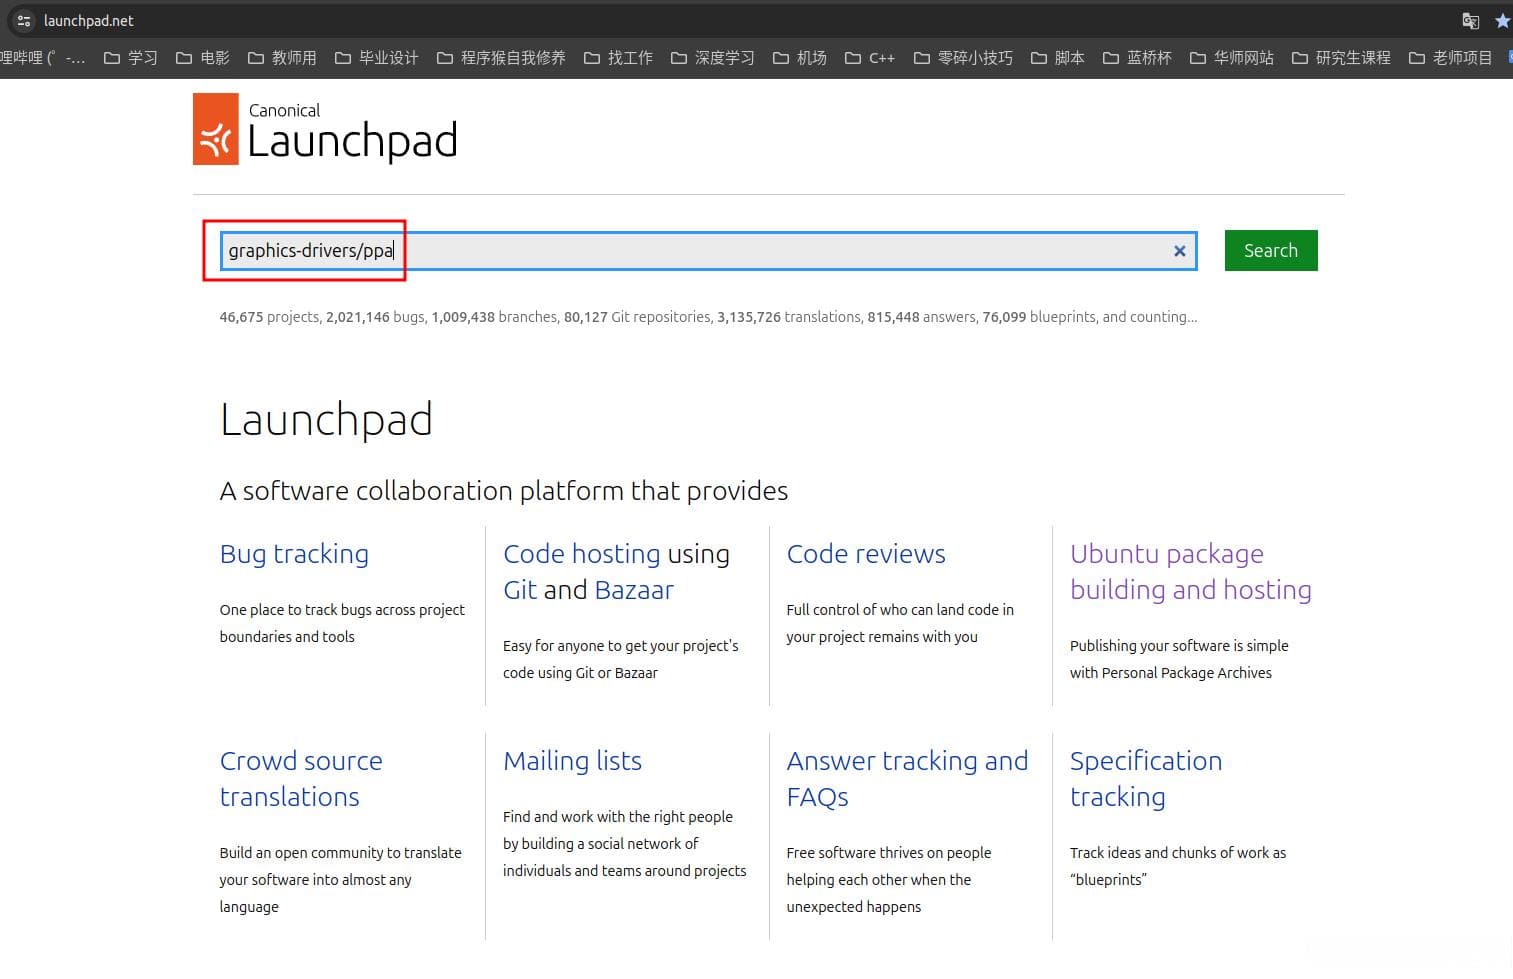The width and height of the screenshot is (1513, 979).
Task: Open the 蓝桥杯 bookmark folder
Action: [x=1137, y=58]
